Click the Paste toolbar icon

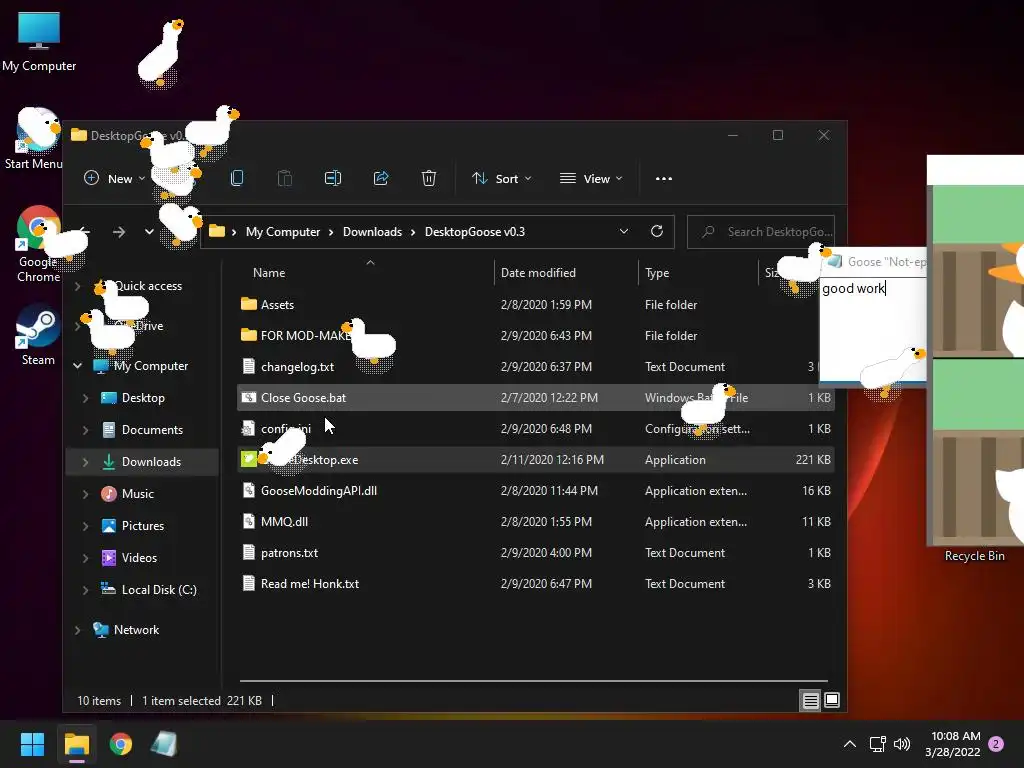coord(285,178)
